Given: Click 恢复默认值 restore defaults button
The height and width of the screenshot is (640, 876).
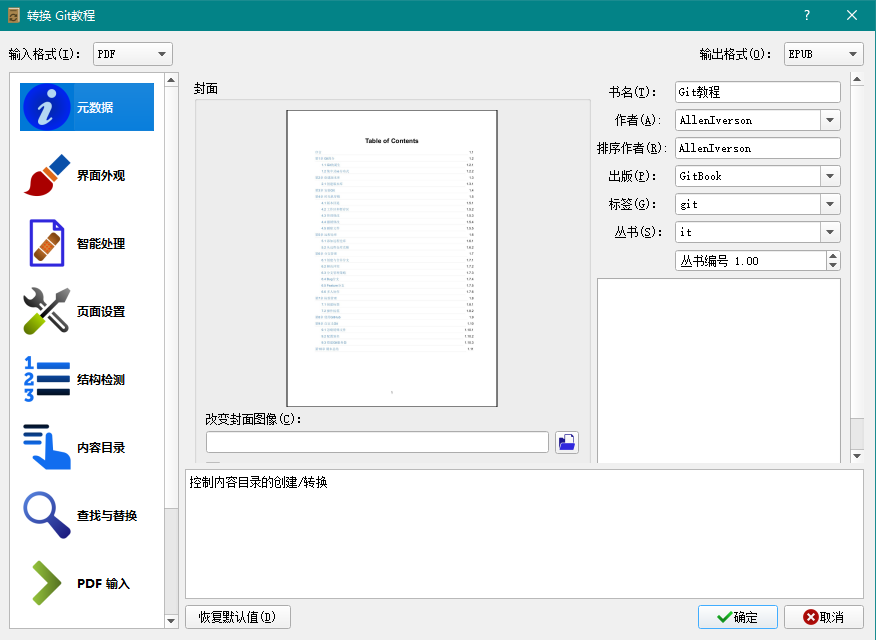Looking at the screenshot, I should (x=237, y=617).
